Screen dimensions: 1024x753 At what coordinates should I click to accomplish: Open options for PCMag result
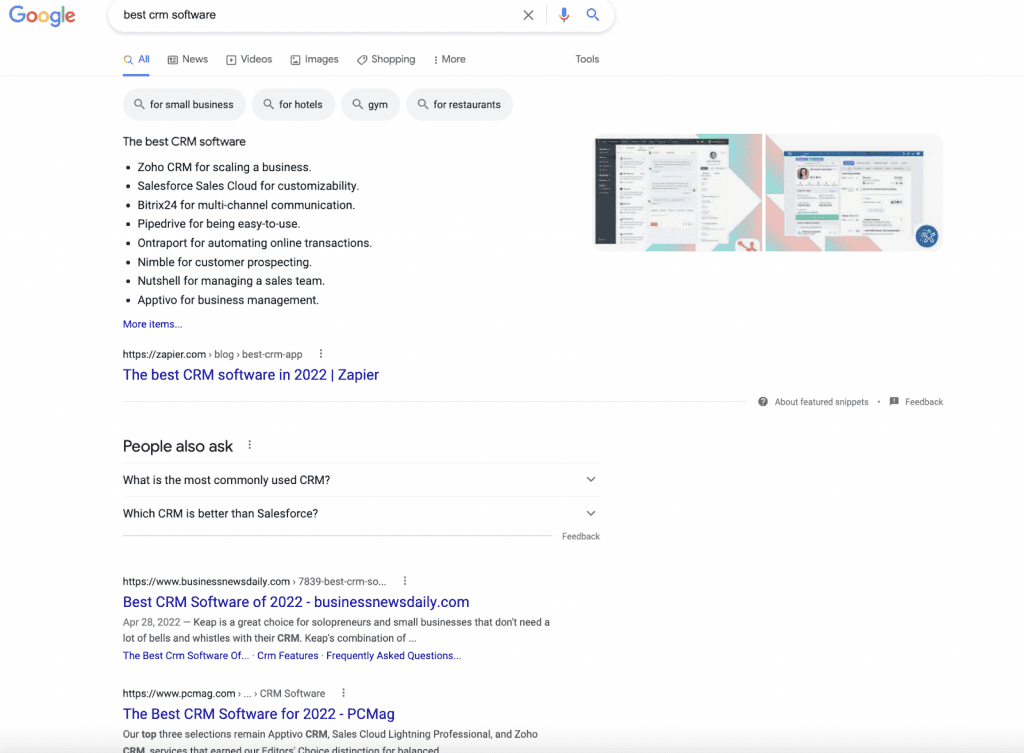tap(344, 693)
